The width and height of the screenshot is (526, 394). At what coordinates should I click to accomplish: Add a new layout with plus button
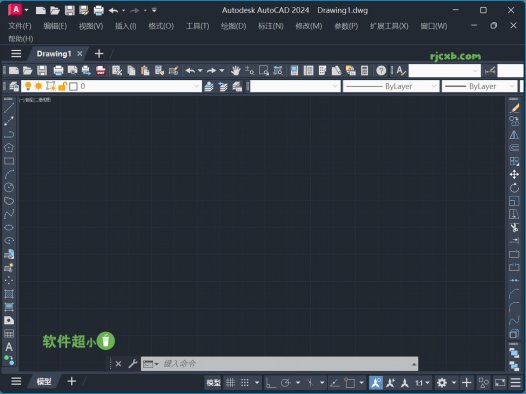coord(71,382)
